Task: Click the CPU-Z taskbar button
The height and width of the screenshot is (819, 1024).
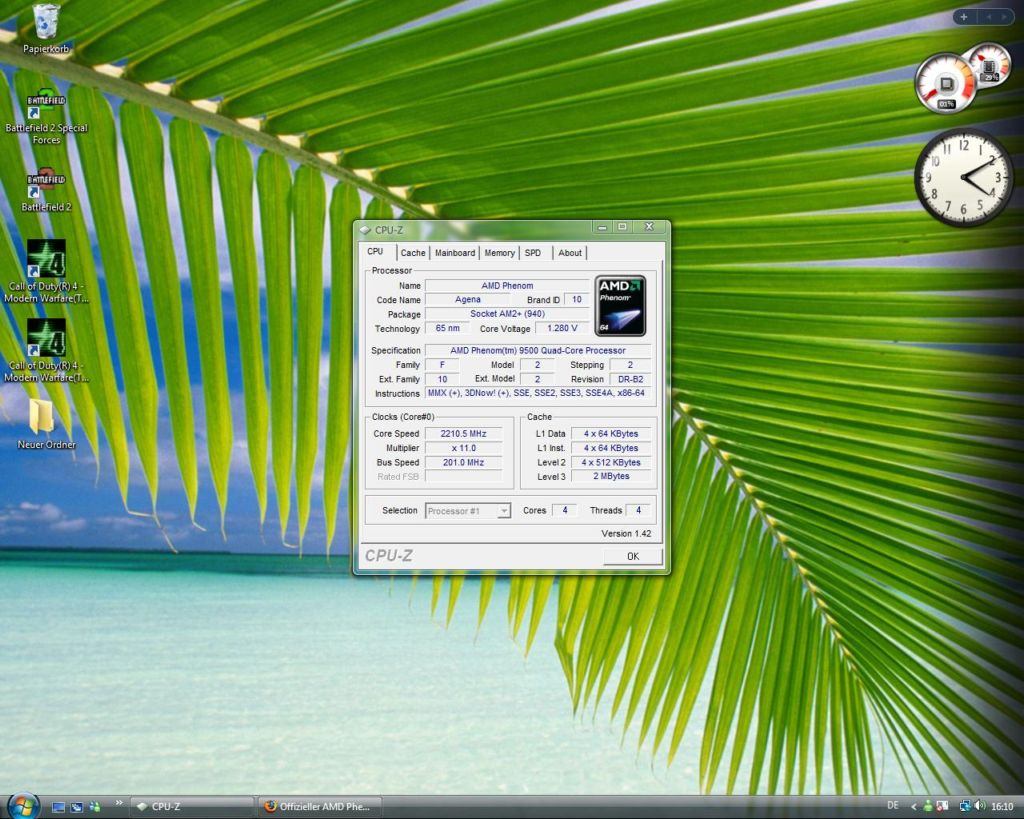Action: (x=192, y=807)
